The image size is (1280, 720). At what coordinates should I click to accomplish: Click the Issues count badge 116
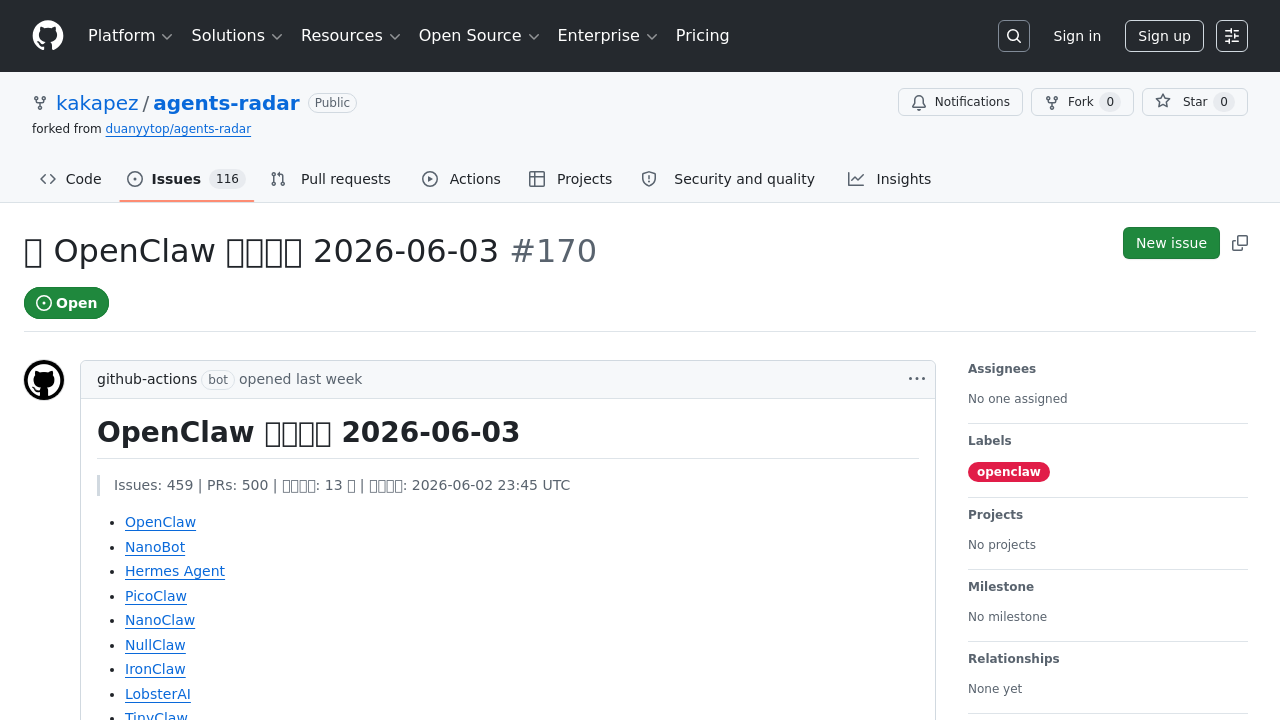click(227, 179)
